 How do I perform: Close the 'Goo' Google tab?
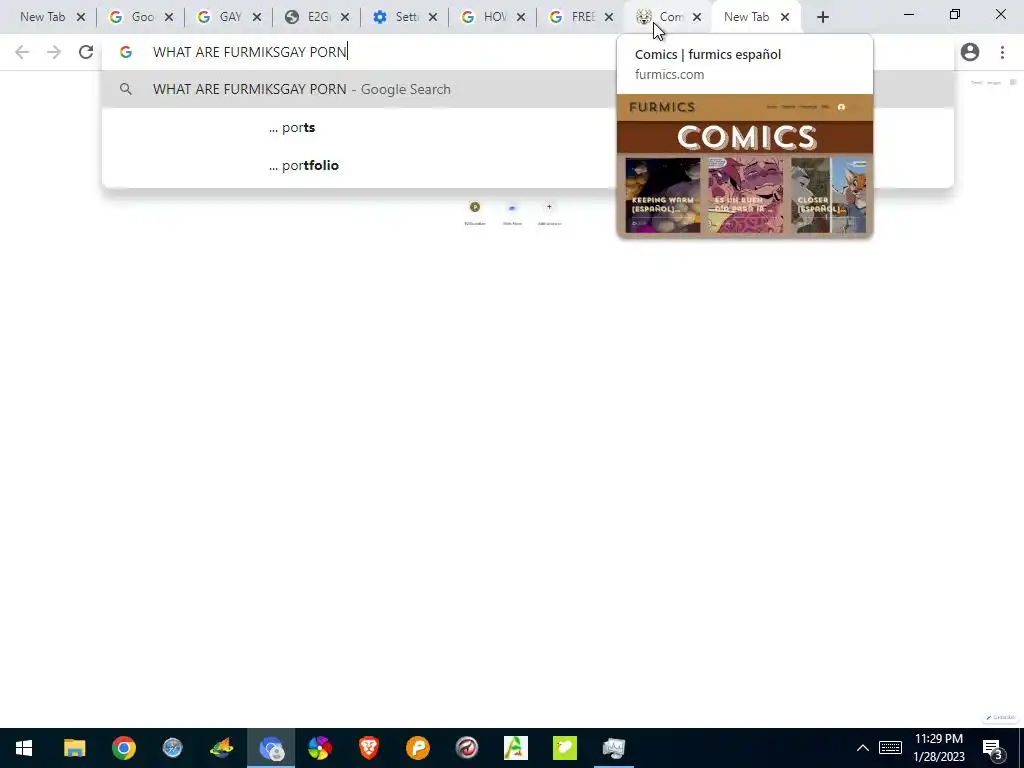tap(169, 18)
